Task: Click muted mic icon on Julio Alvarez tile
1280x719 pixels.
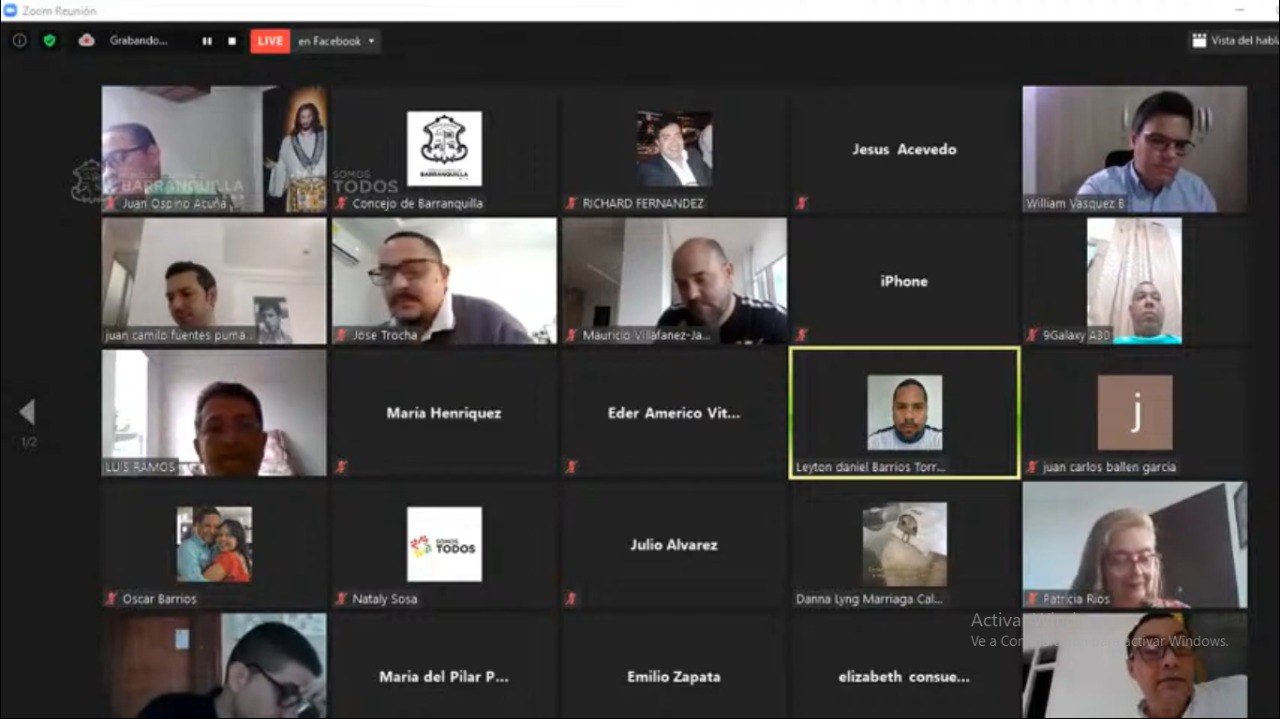Action: pos(571,599)
